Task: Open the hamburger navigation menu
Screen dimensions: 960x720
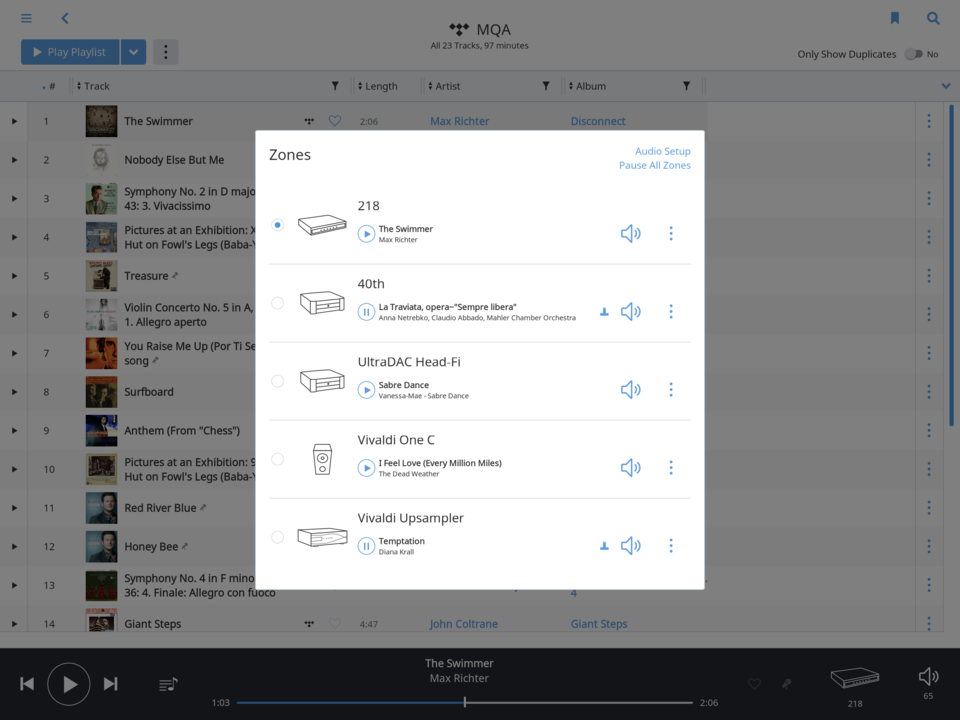Action: [26, 18]
